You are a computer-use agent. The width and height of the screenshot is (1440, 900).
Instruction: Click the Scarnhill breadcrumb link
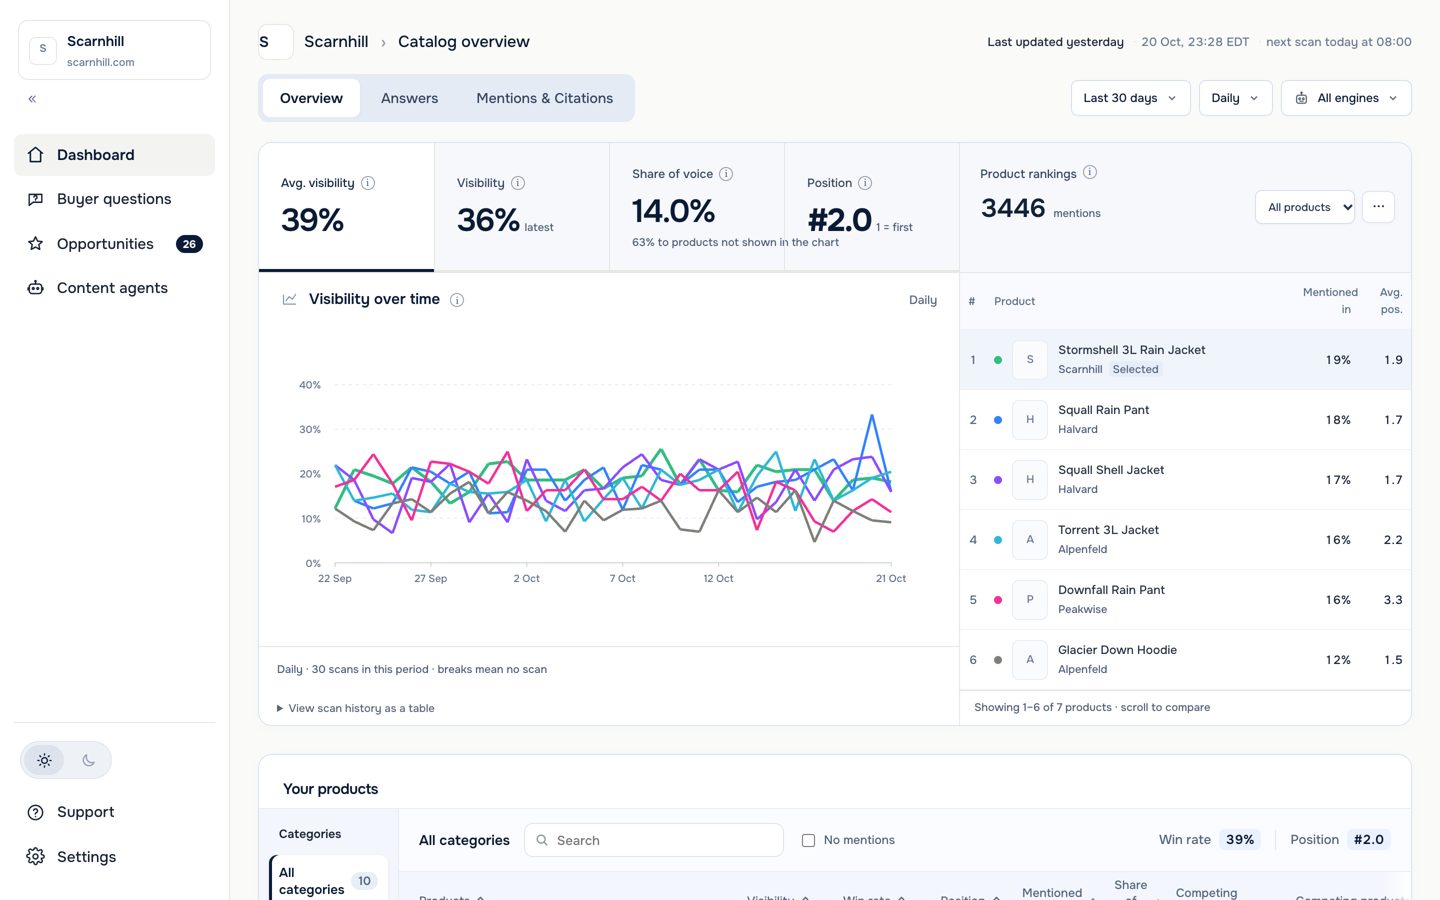click(x=336, y=42)
